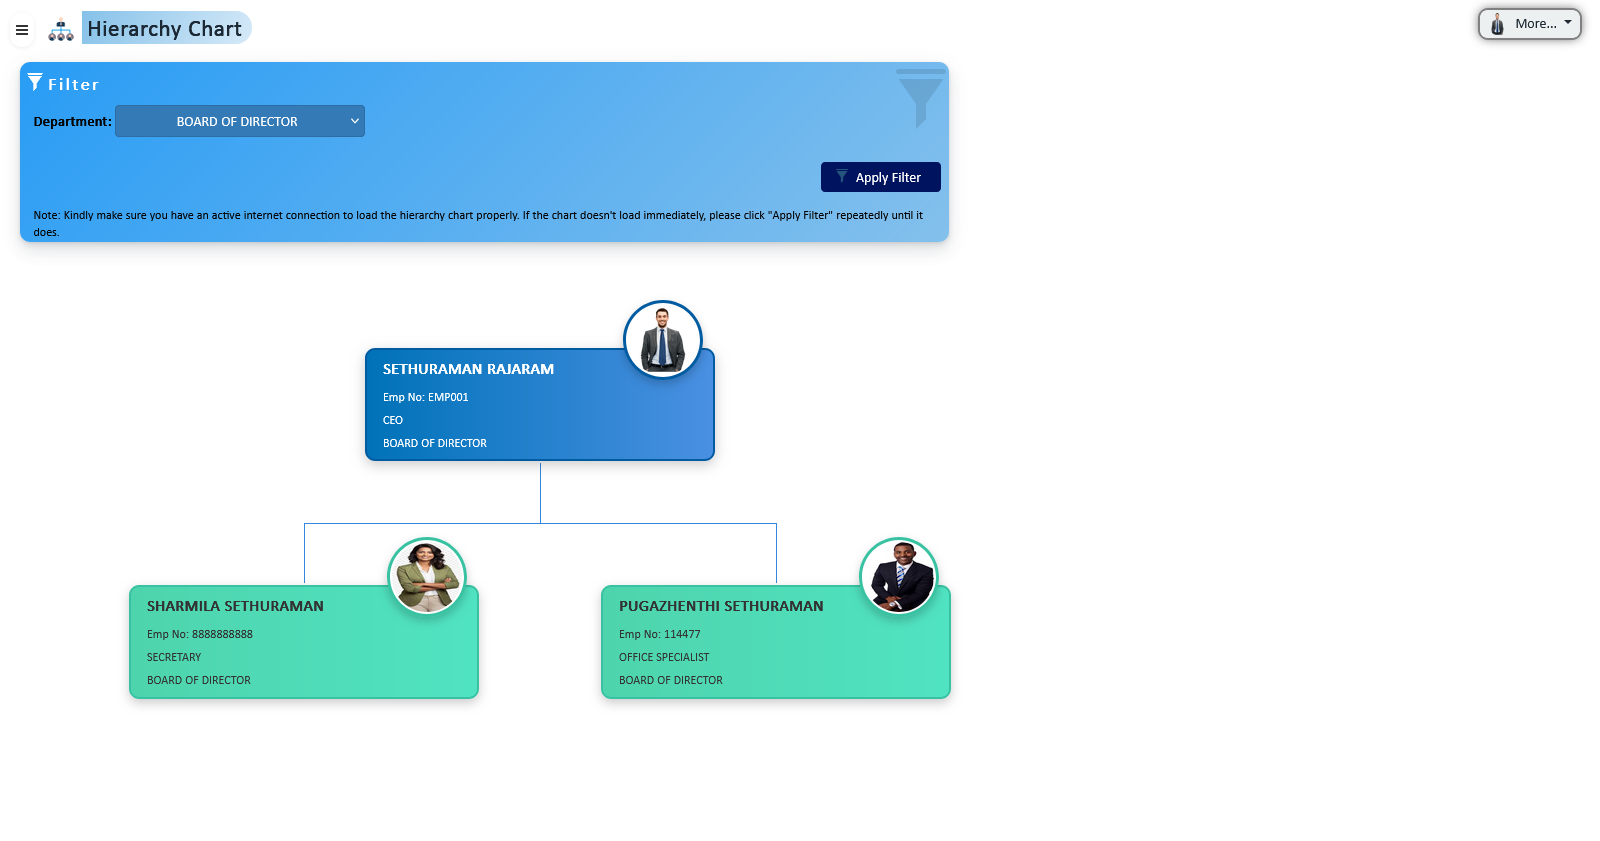Click Sethuraman Rajaram's profile photo
The width and height of the screenshot is (1600, 841).
tap(662, 340)
